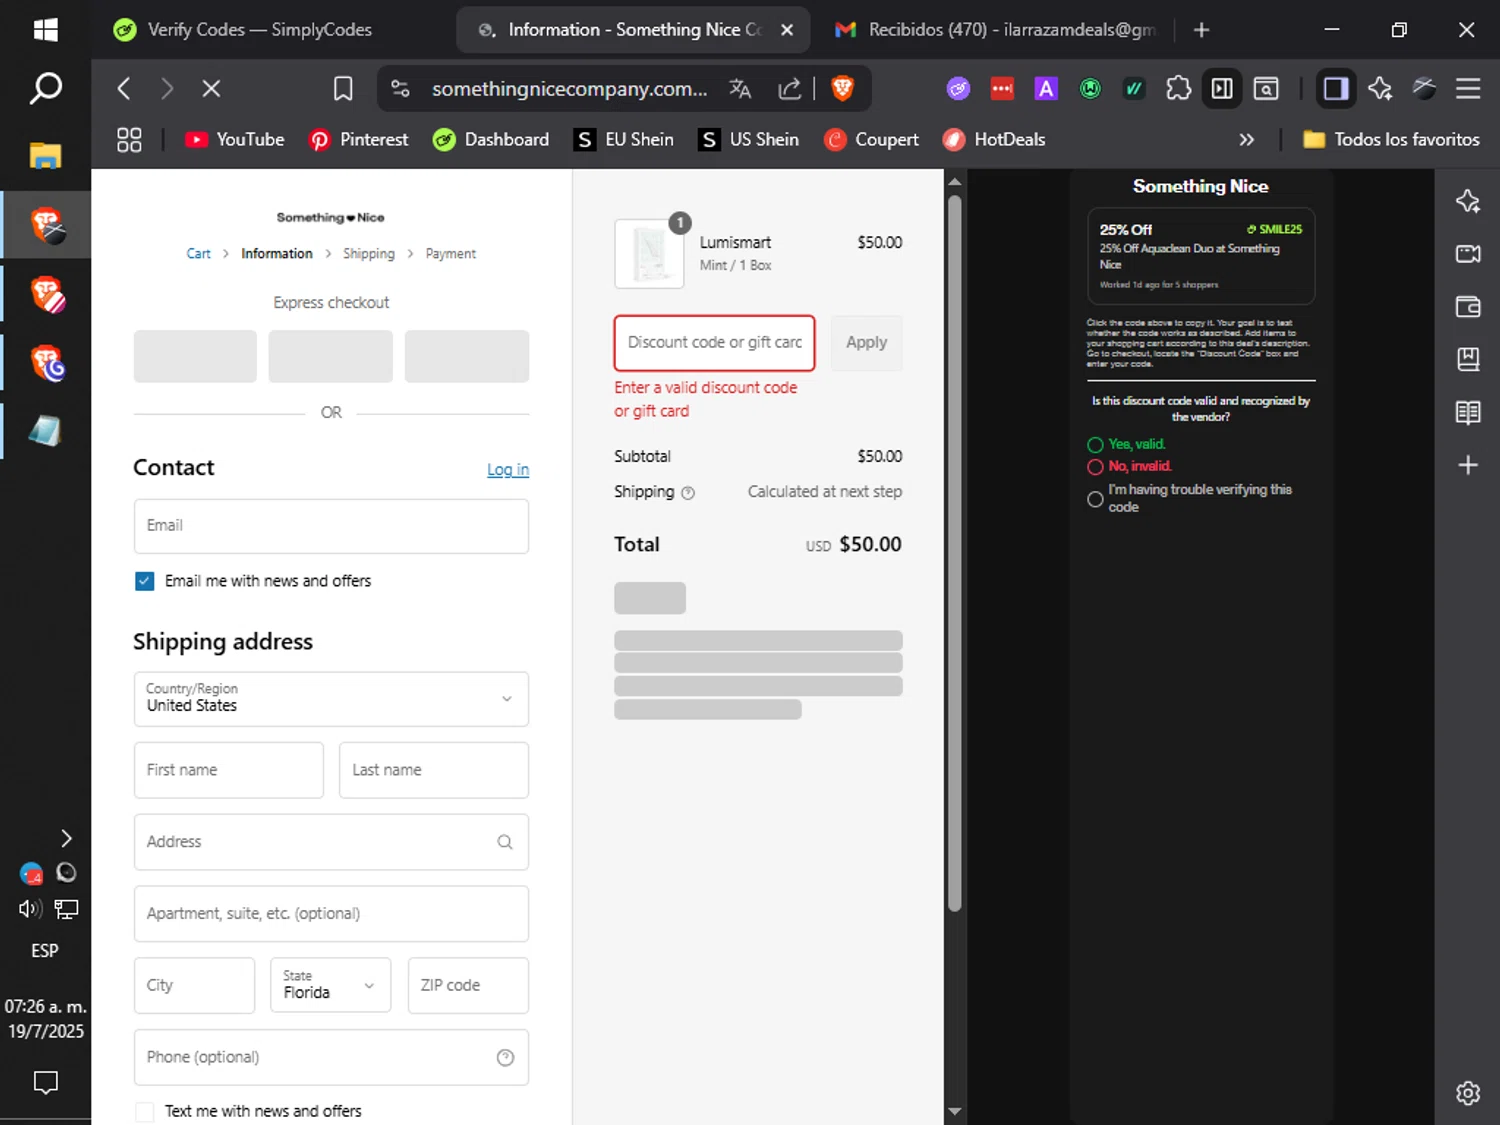
Task: Stop page loading with the X icon
Action: tap(211, 89)
